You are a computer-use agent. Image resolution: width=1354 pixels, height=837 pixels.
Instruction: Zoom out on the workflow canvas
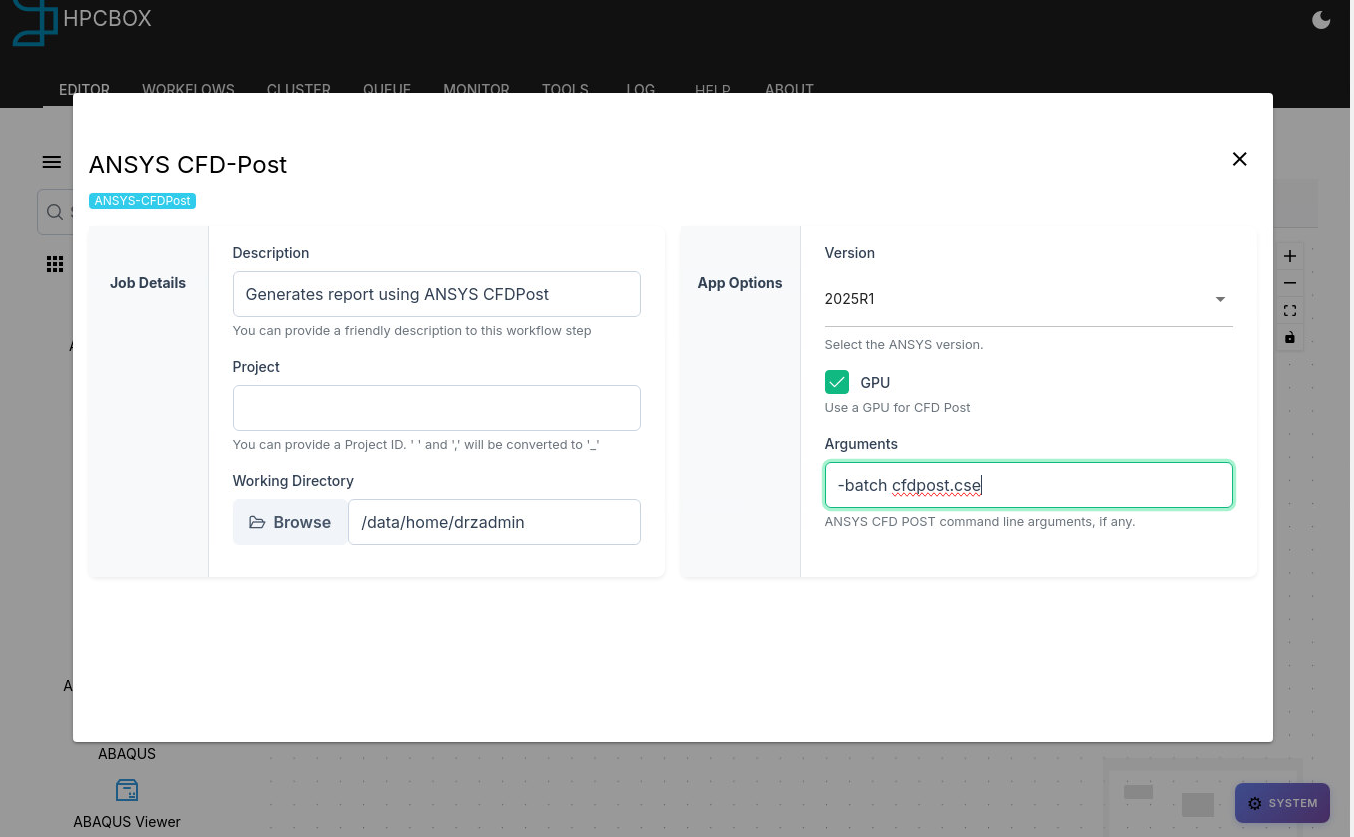coord(1290,283)
